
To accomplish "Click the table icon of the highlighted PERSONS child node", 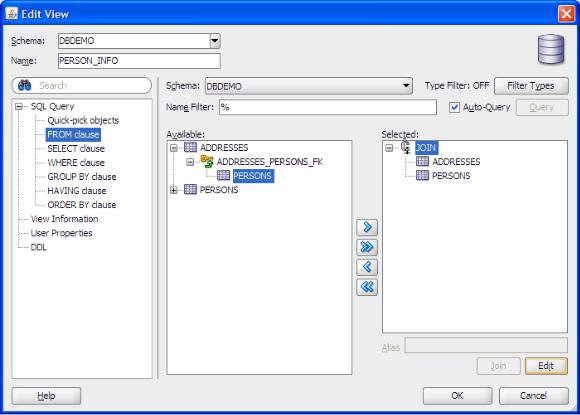I will pyautogui.click(x=223, y=175).
